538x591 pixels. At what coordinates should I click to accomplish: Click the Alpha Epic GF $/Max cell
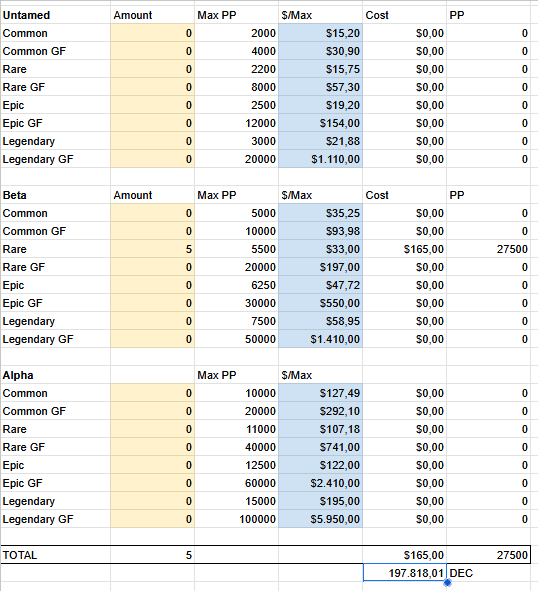(320, 483)
